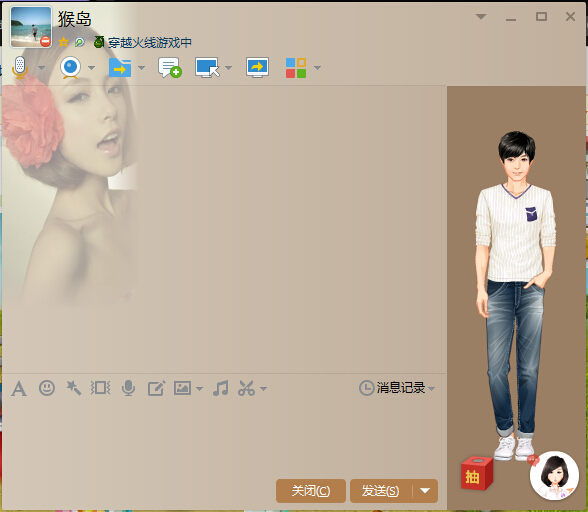Open the music sharing note icon
Viewport: 588px width, 512px height.
point(220,388)
